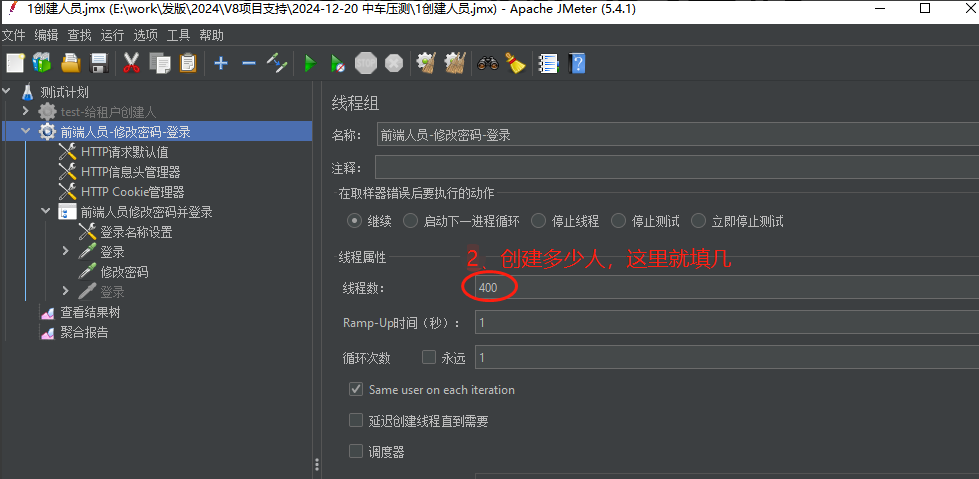The height and width of the screenshot is (479, 979).
Task: Open the 工具 menu
Action: (179, 36)
